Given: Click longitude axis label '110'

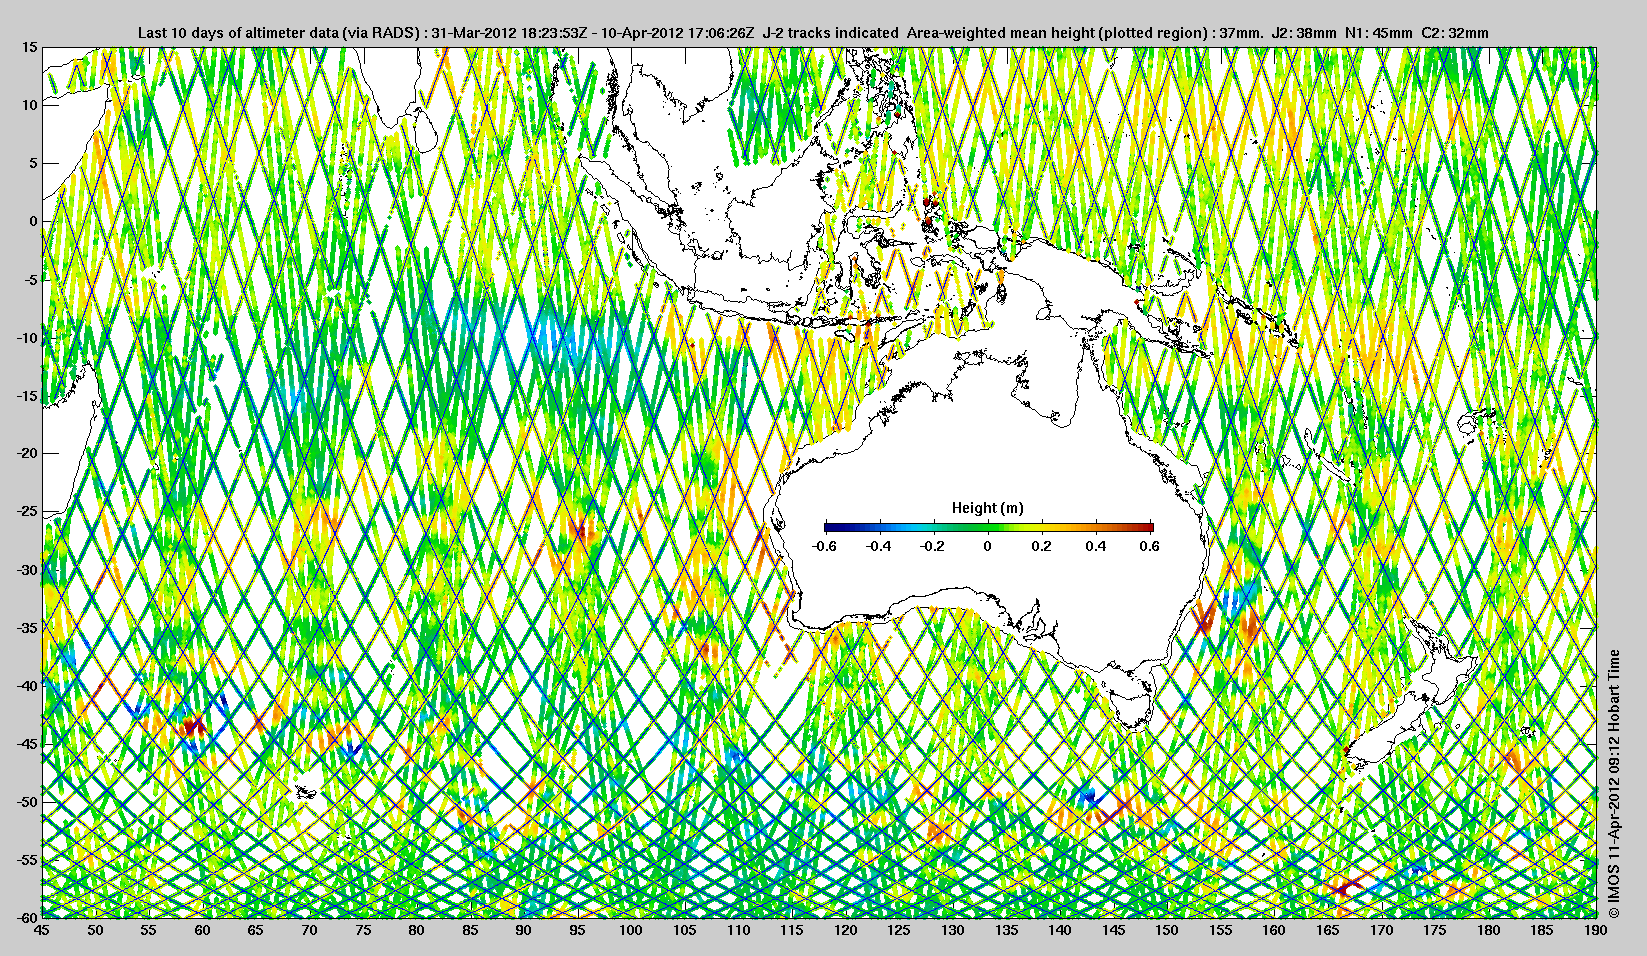Looking at the screenshot, I should click(x=738, y=930).
